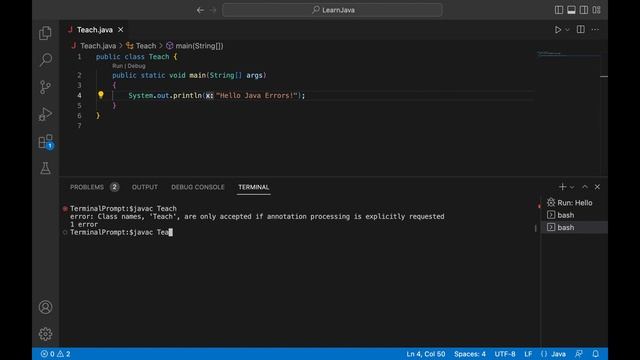Viewport: 640px width, 360px height.
Task: Click the lightbulb quick fix icon
Action: click(100, 95)
